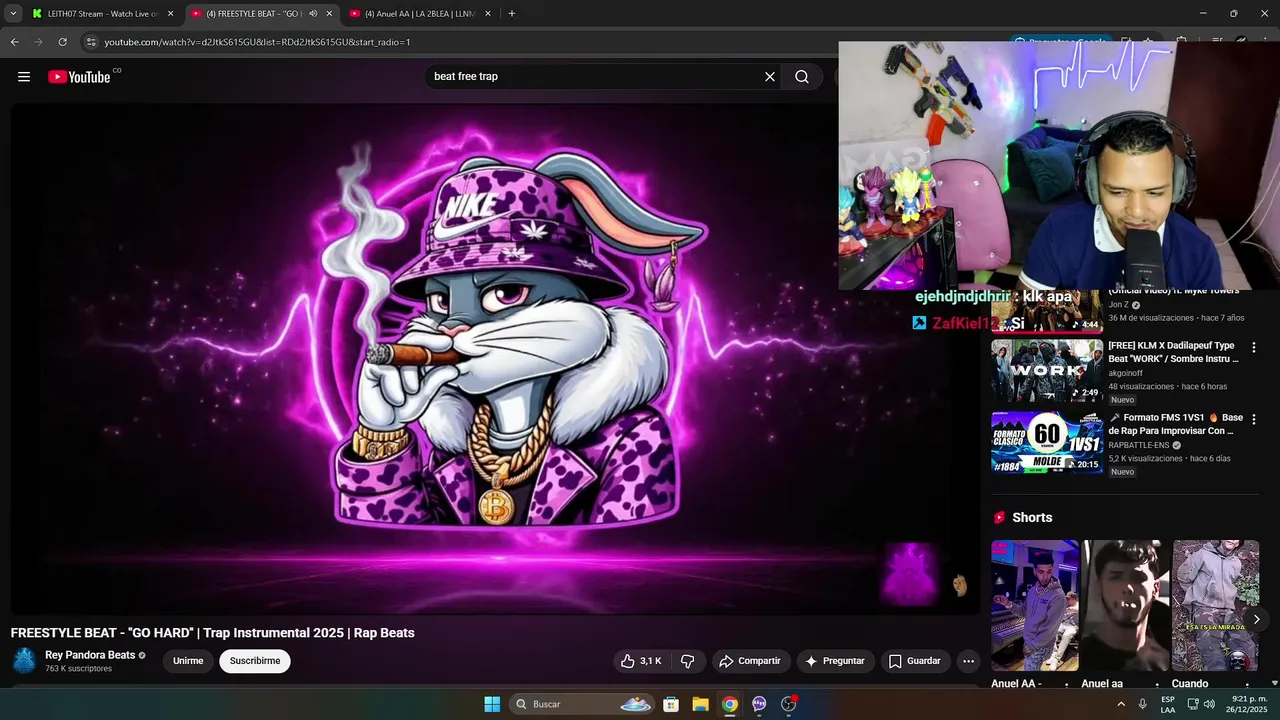Open the RAPBATTLE-ENS channel name
This screenshot has height=720, width=1280.
[1138, 445]
